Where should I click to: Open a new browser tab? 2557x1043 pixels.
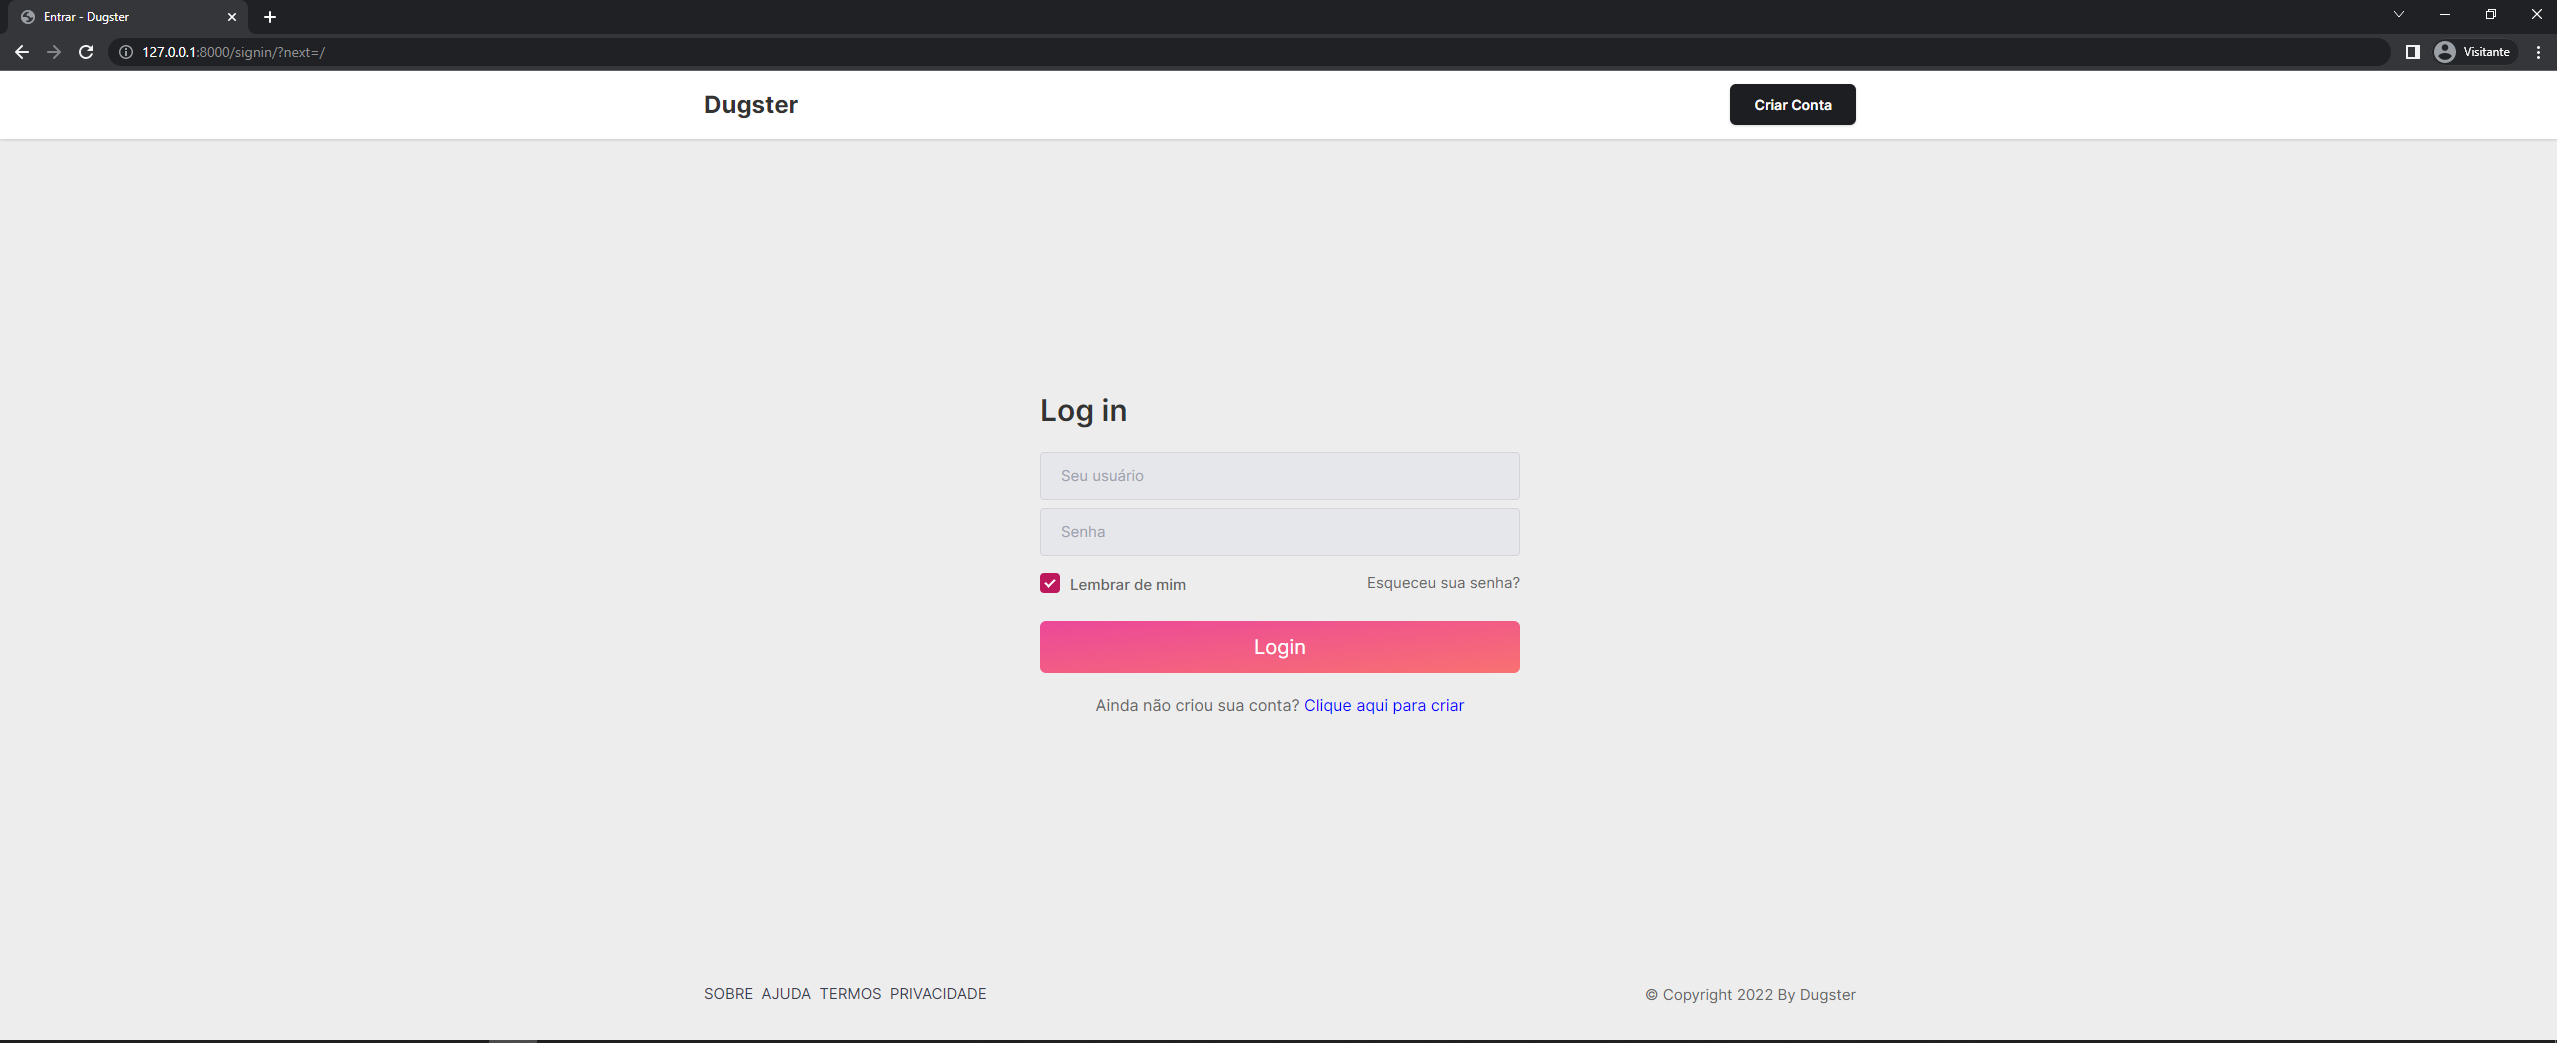270,17
